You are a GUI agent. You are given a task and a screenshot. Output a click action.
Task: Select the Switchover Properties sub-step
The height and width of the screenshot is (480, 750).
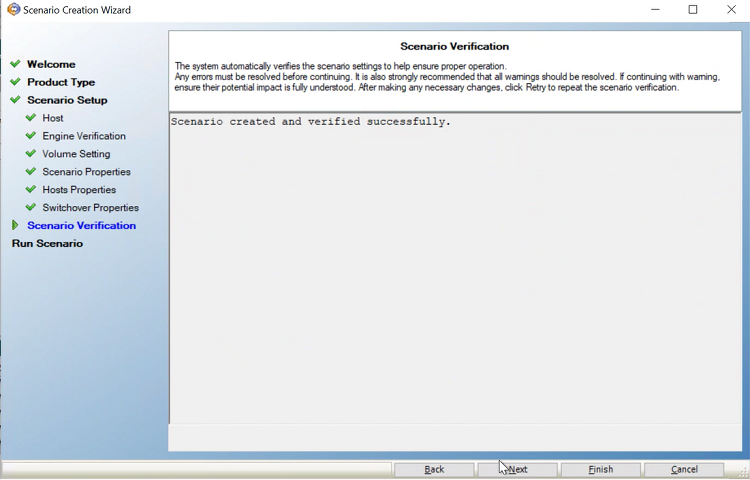click(90, 207)
